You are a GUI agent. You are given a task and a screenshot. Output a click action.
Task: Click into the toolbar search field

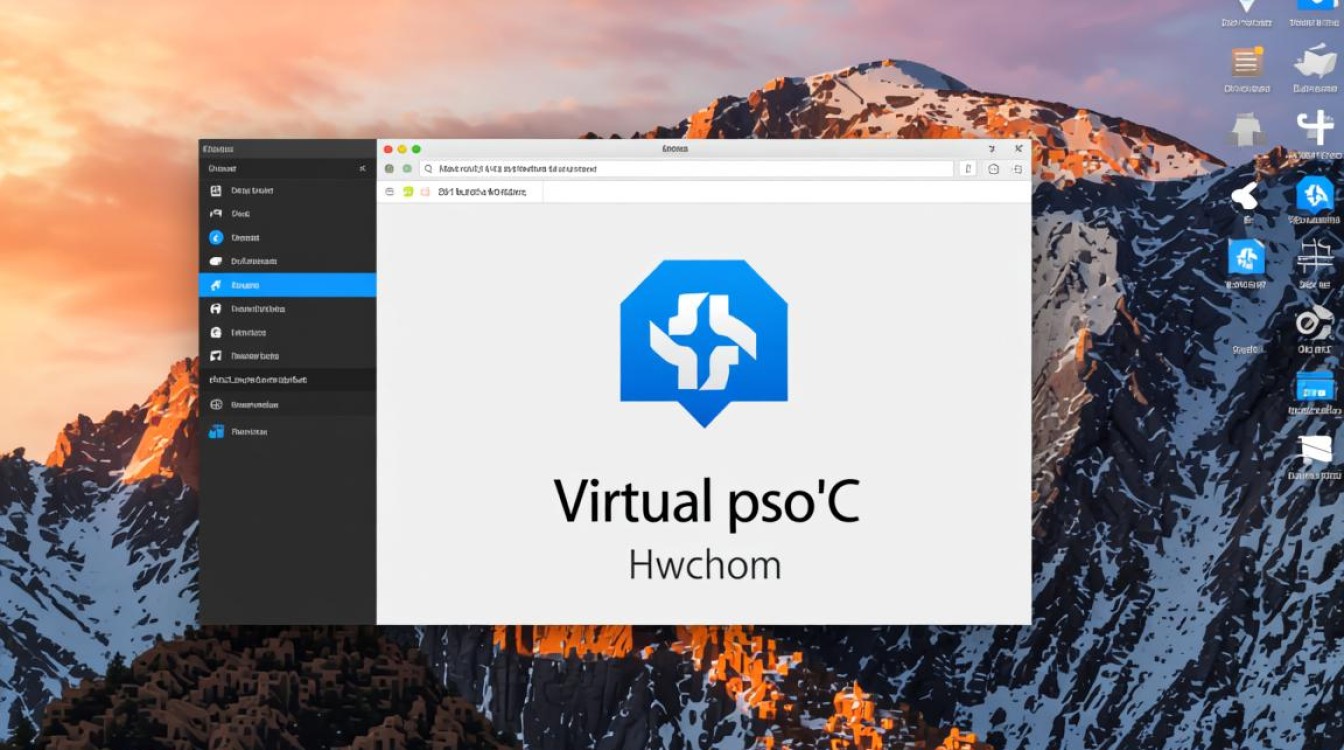[690, 170]
